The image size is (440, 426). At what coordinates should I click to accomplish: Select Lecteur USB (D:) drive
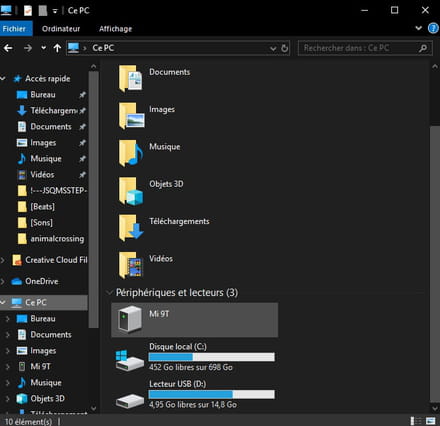point(195,394)
